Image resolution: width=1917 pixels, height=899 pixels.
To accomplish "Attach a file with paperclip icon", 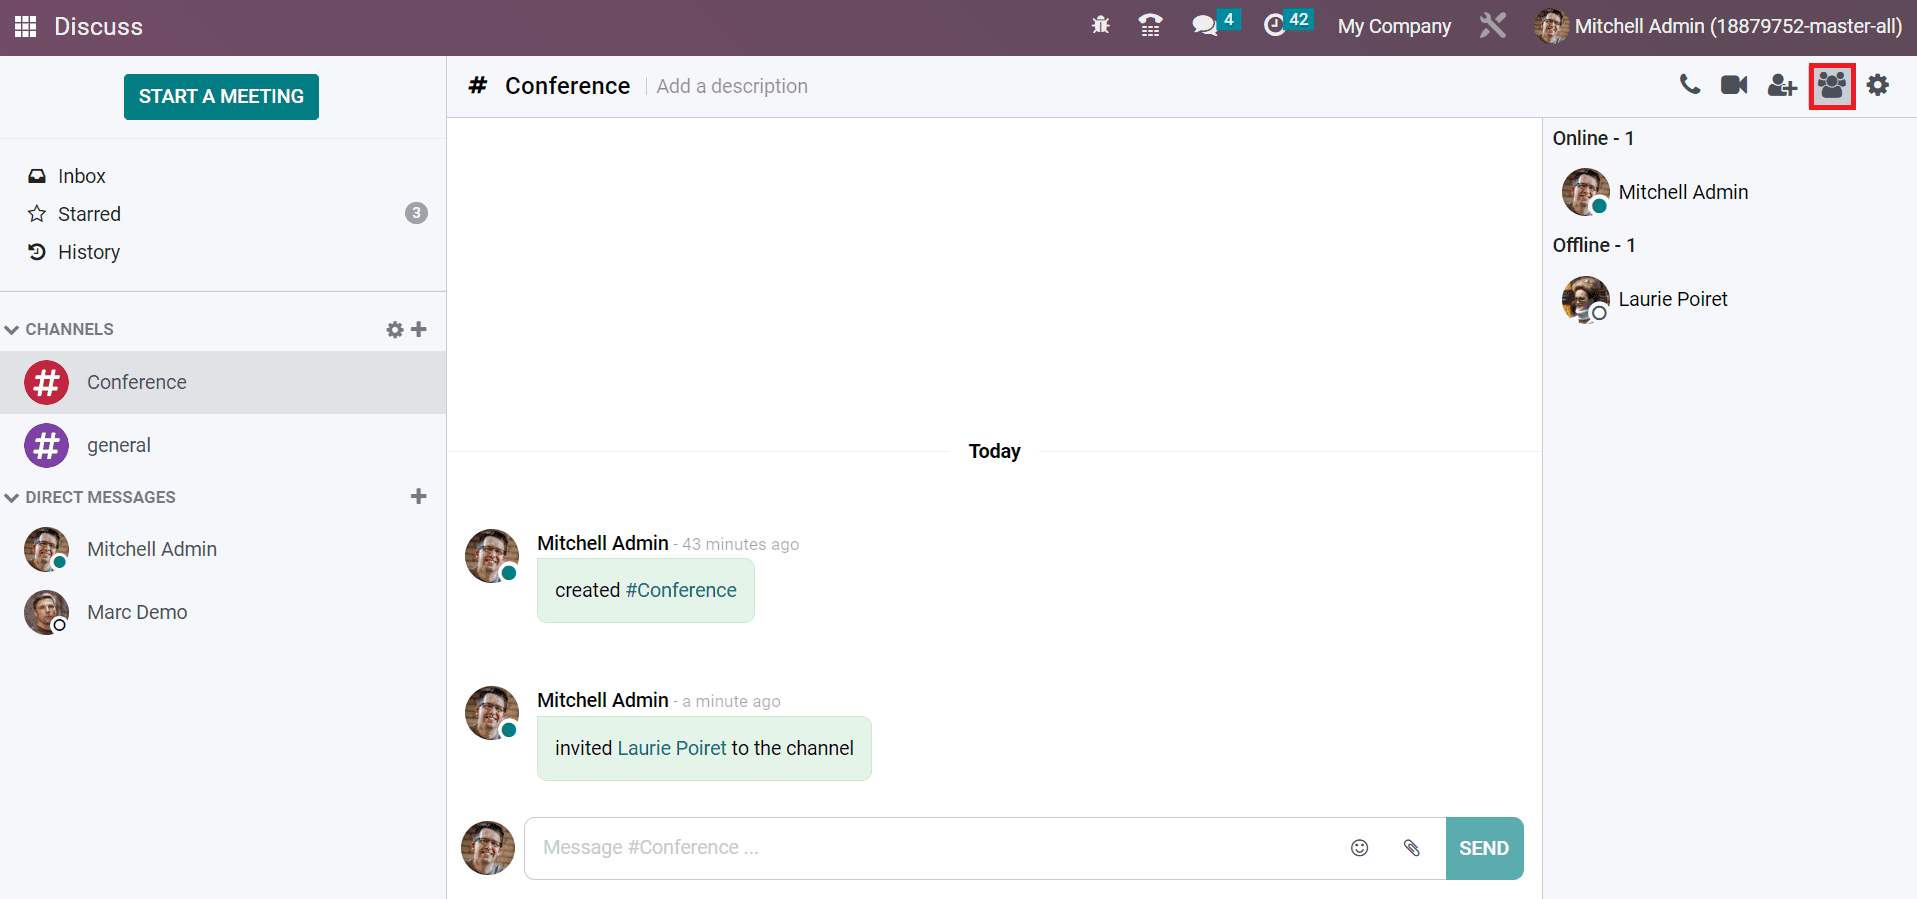I will [x=1412, y=848].
